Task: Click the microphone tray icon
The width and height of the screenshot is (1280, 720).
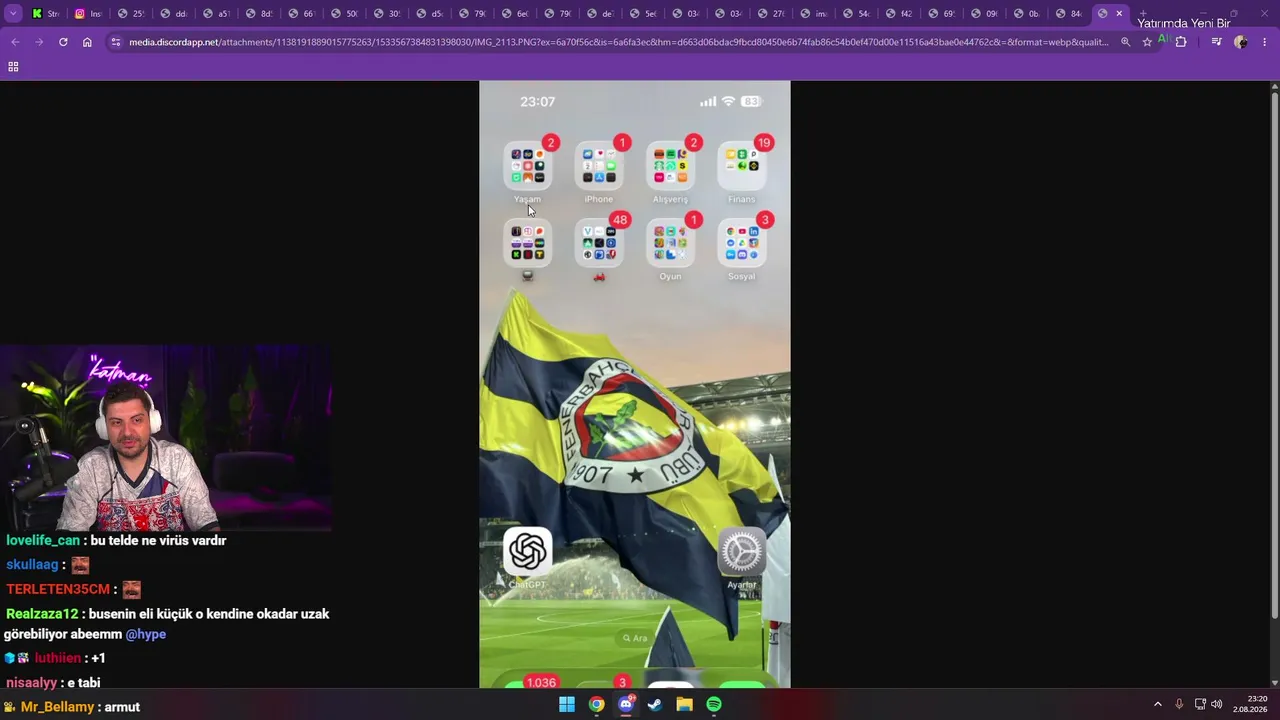Action: (x=1179, y=705)
